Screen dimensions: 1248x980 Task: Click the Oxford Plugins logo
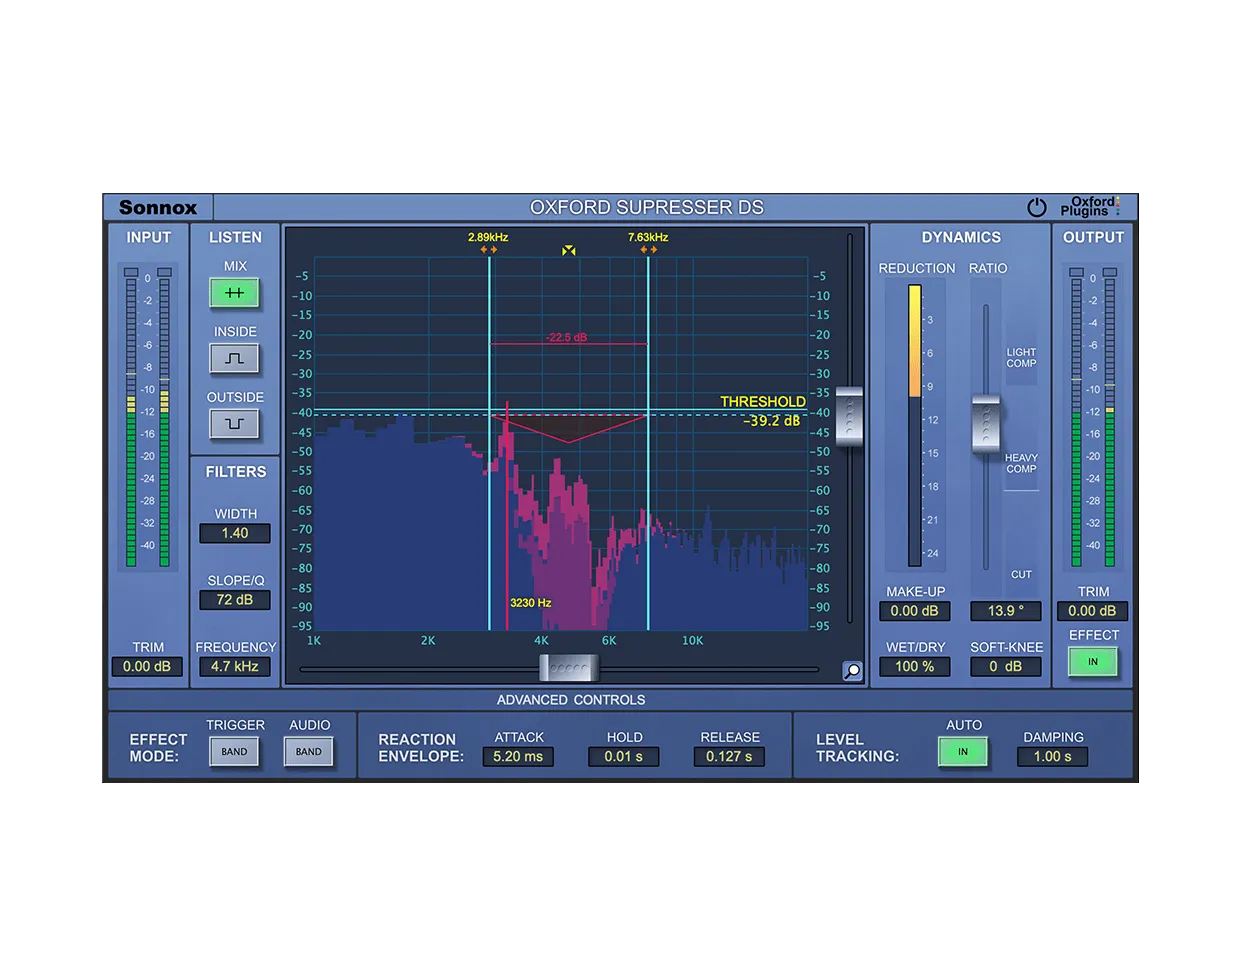tap(1089, 207)
